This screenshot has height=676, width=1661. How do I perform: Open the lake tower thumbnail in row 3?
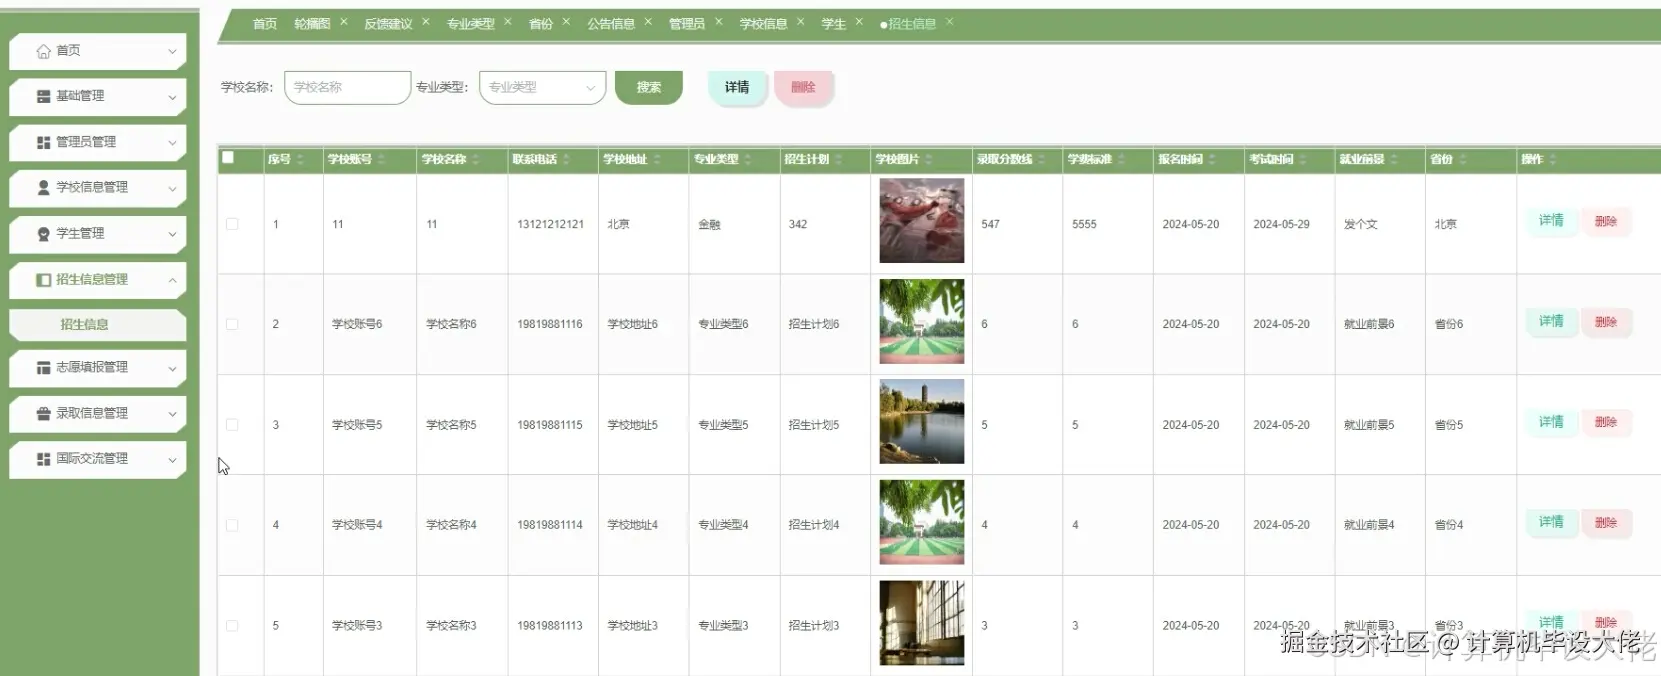pyautogui.click(x=922, y=422)
